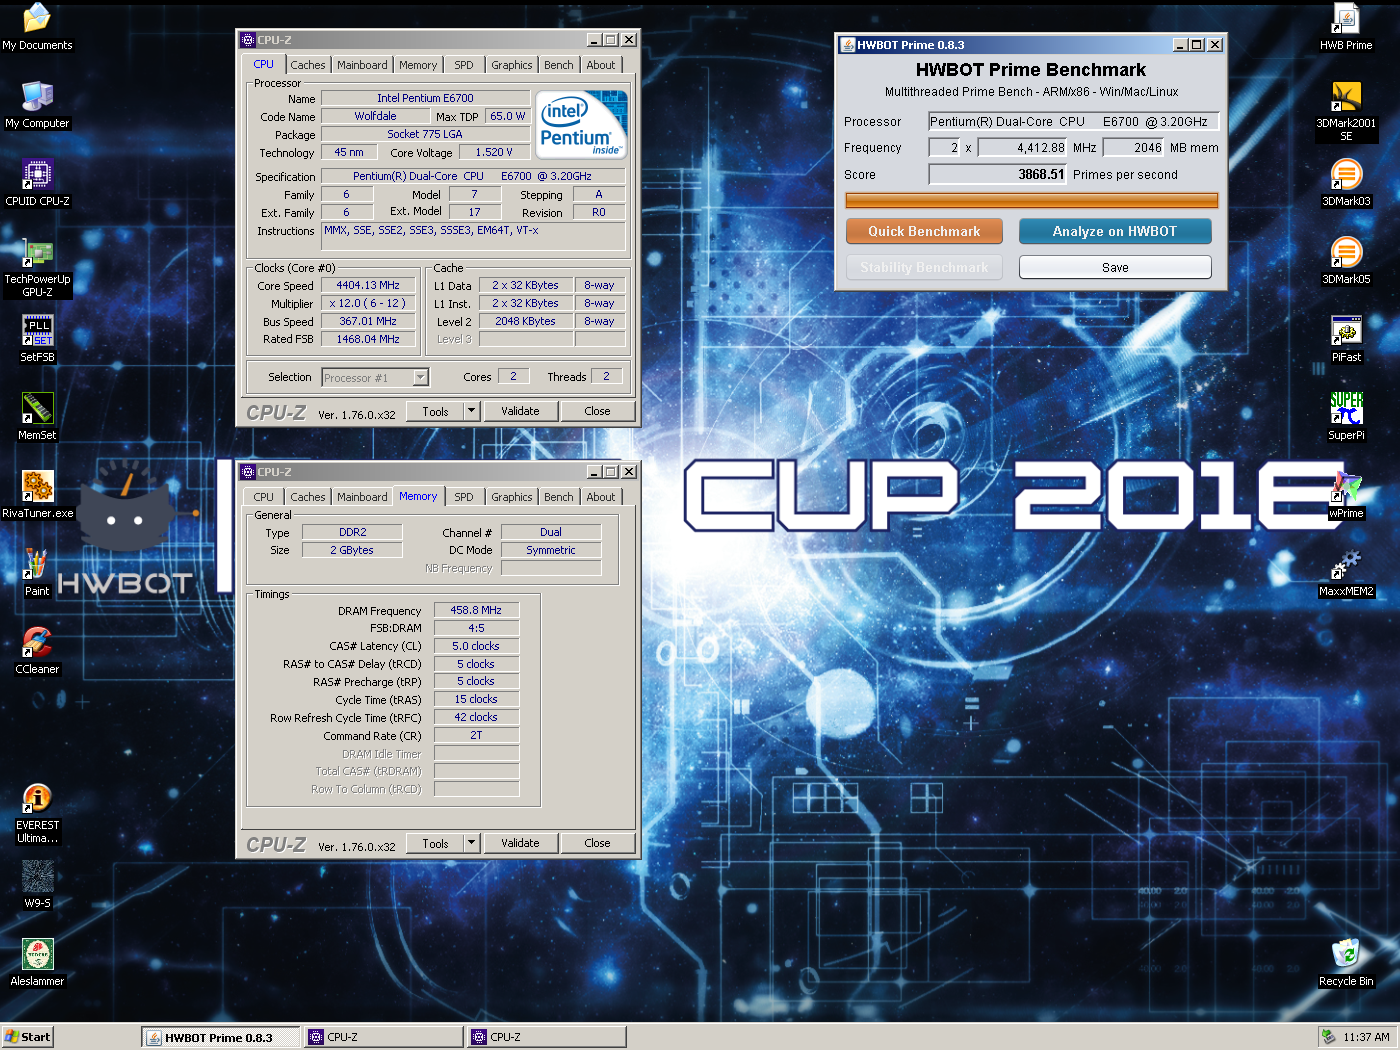Screen dimensions: 1400x1050
Task: Click the Rated FSB value 1468.04 MHz
Action: tap(367, 339)
